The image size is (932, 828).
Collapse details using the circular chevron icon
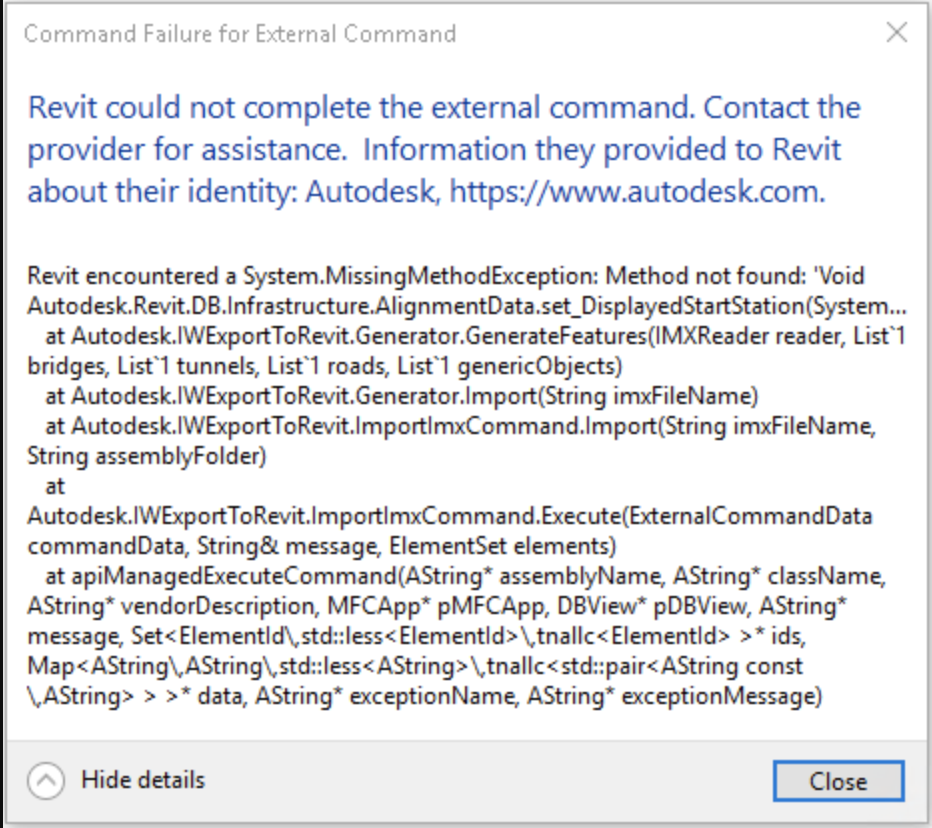[47, 780]
